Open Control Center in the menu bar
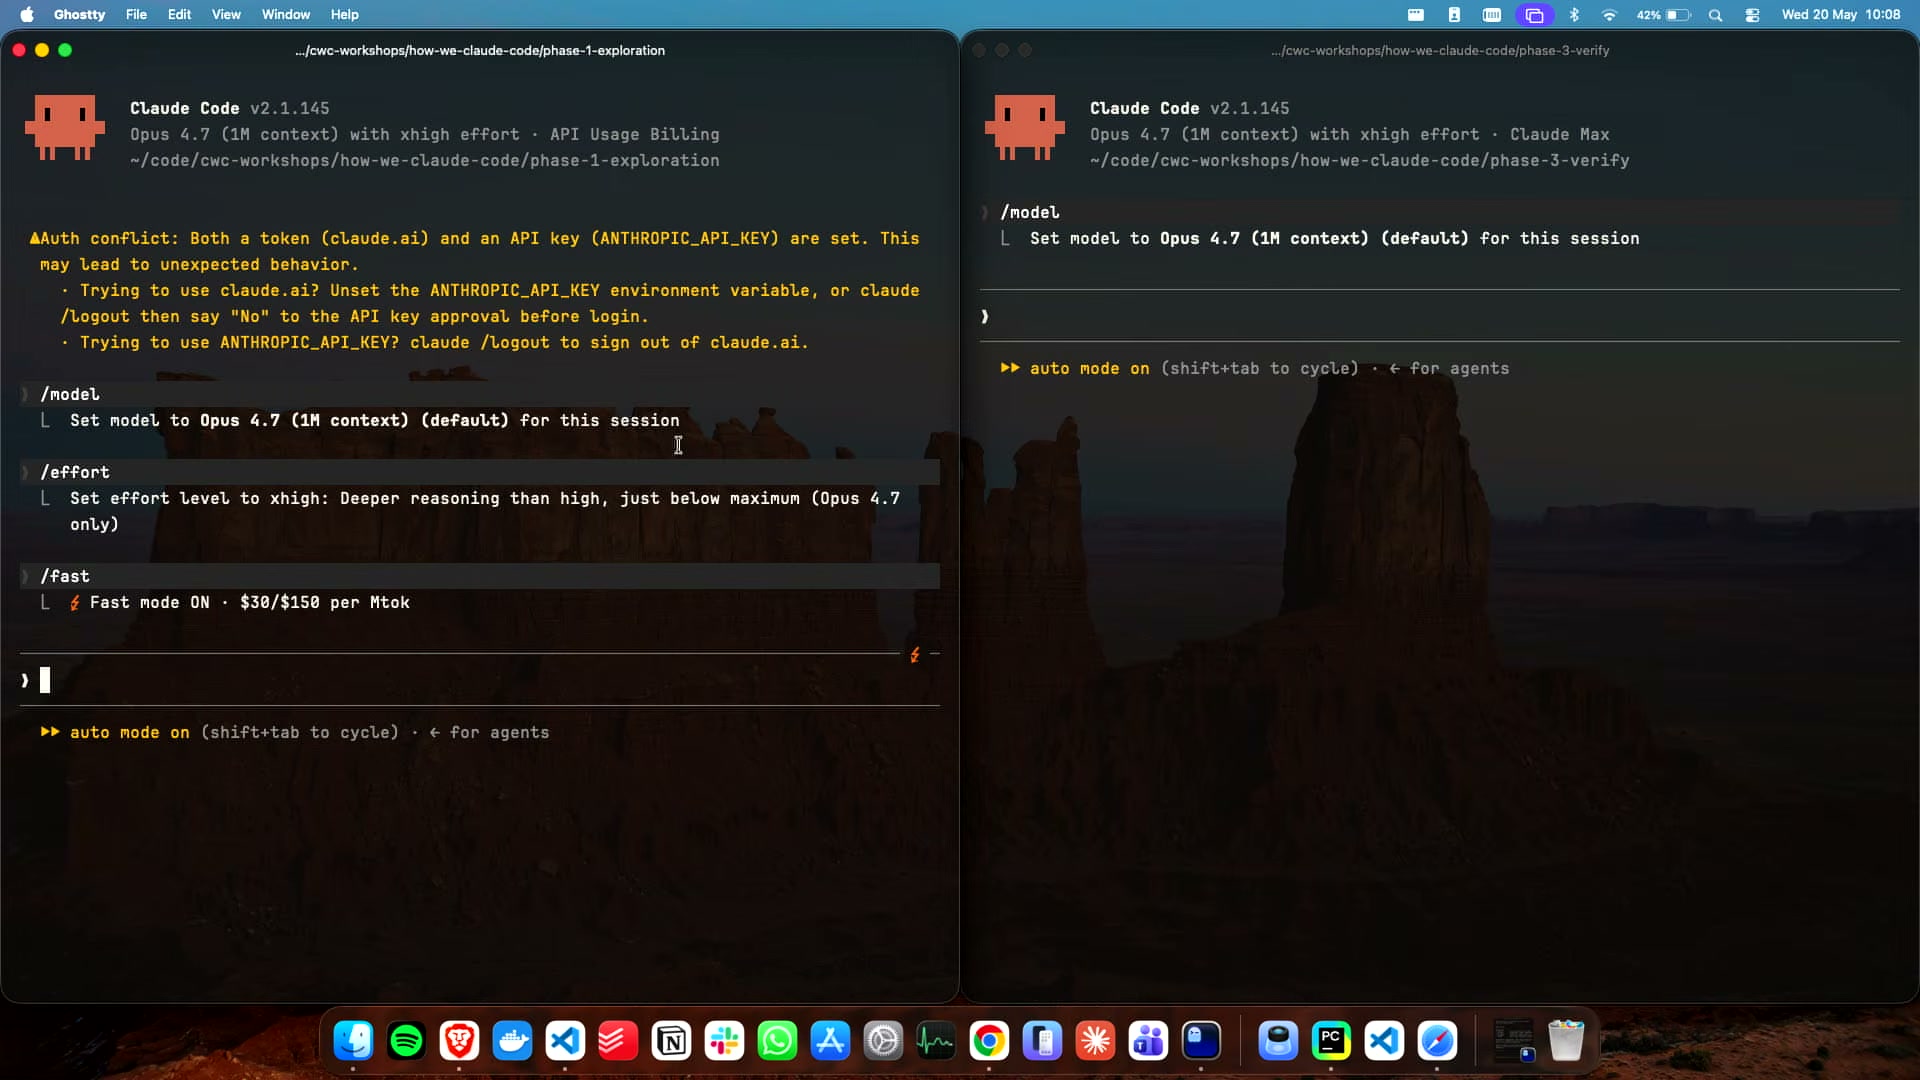Viewport: 1920px width, 1080px height. click(1752, 15)
